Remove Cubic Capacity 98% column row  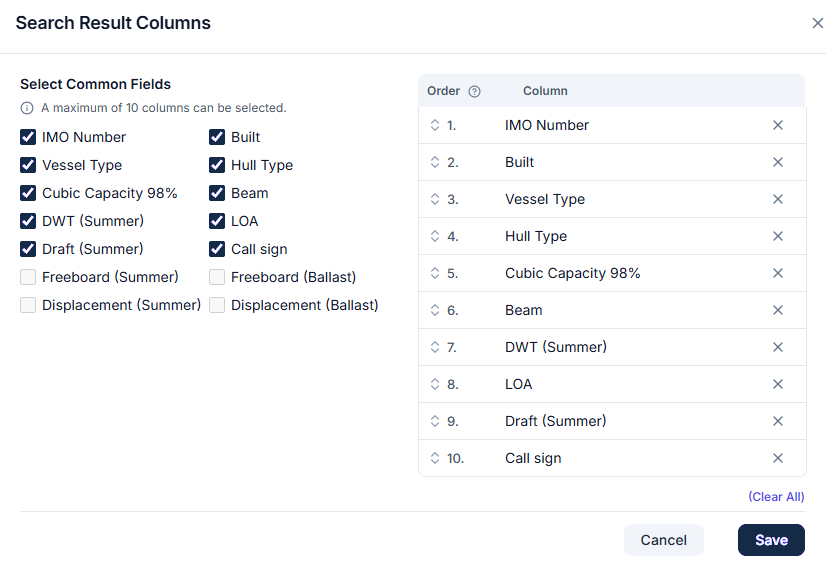click(x=778, y=273)
